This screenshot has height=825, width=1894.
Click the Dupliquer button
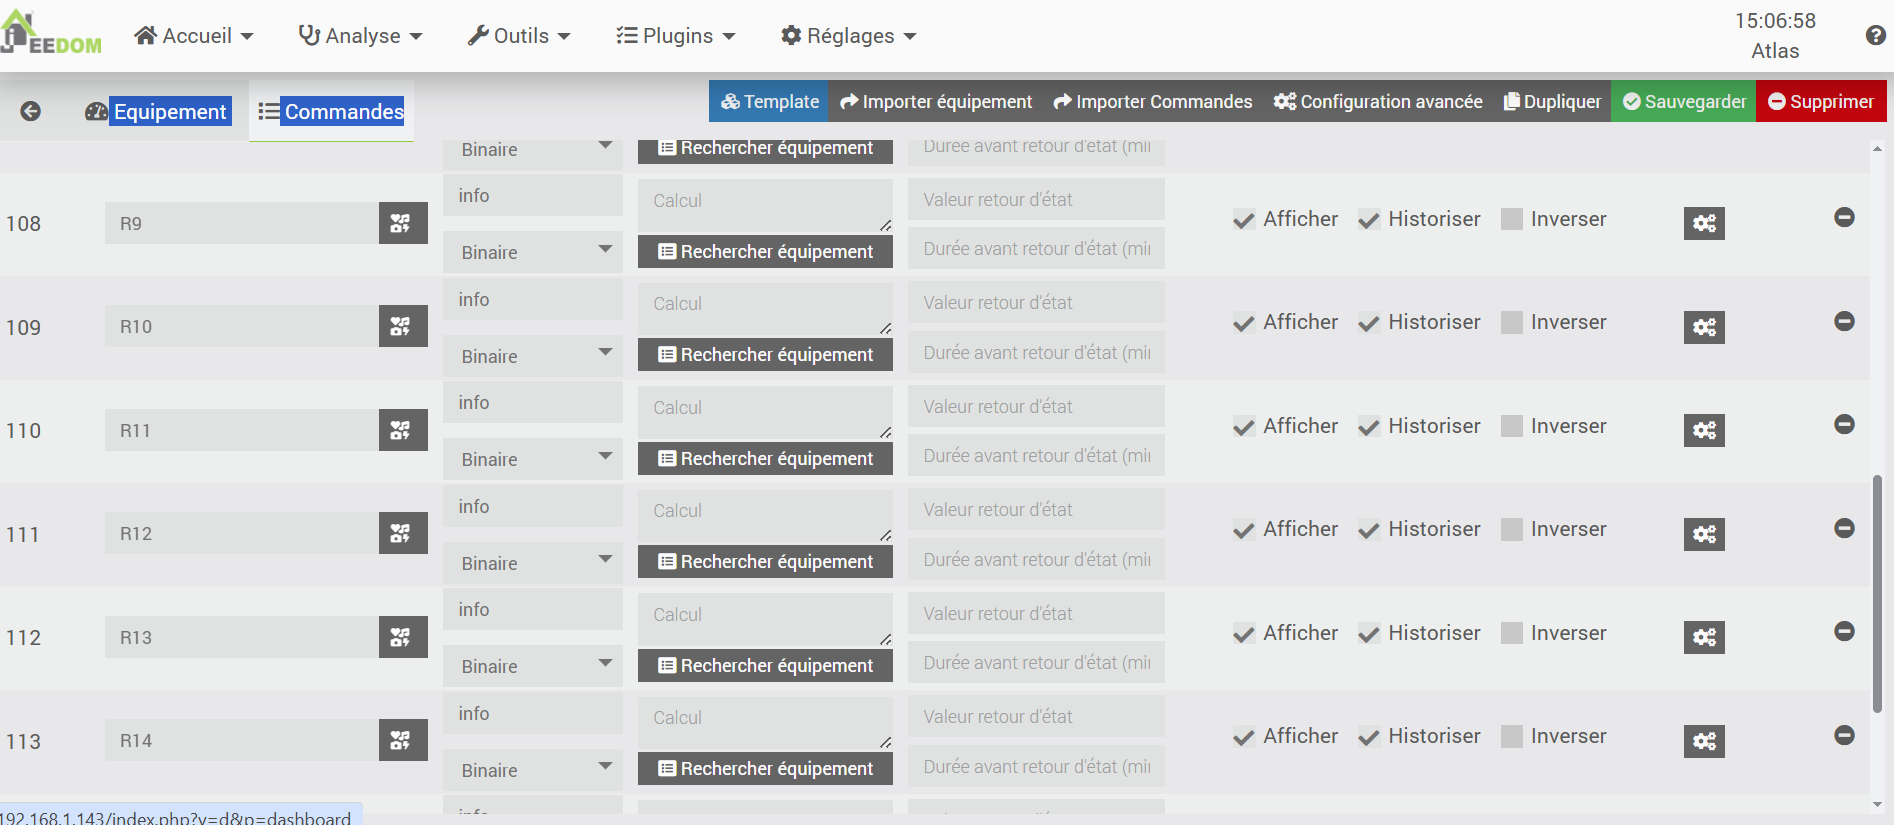point(1552,101)
